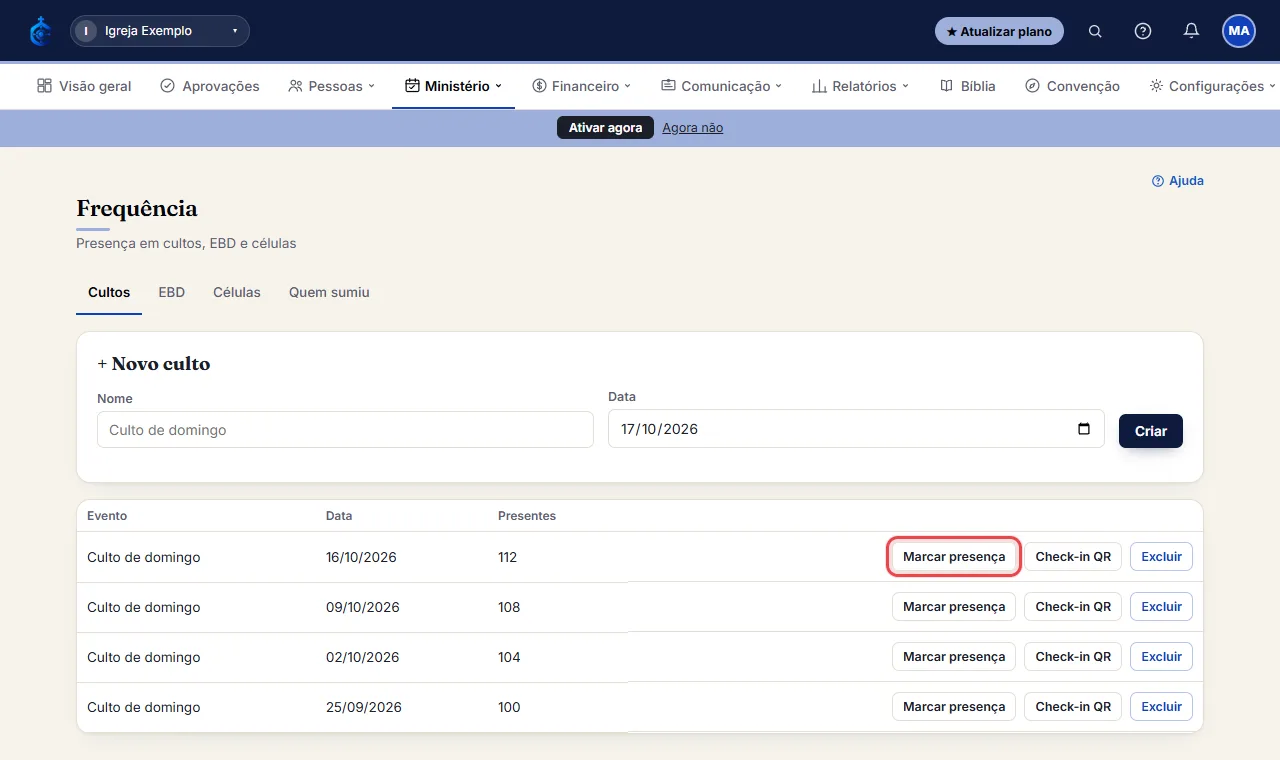Image resolution: width=1280 pixels, height=760 pixels.
Task: Click Marcar presença for 25/09/2026 culto
Action: coord(954,707)
